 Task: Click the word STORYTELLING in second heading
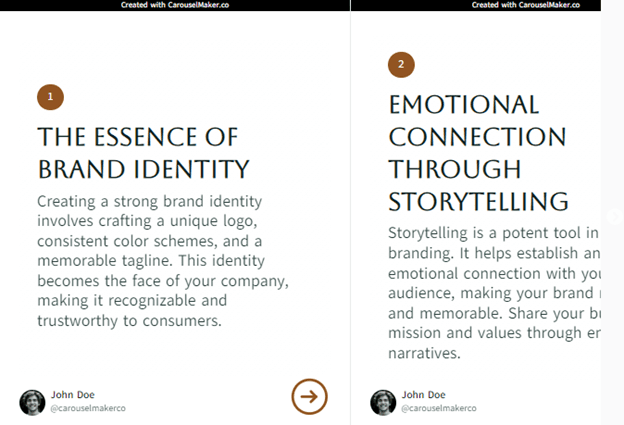point(478,201)
